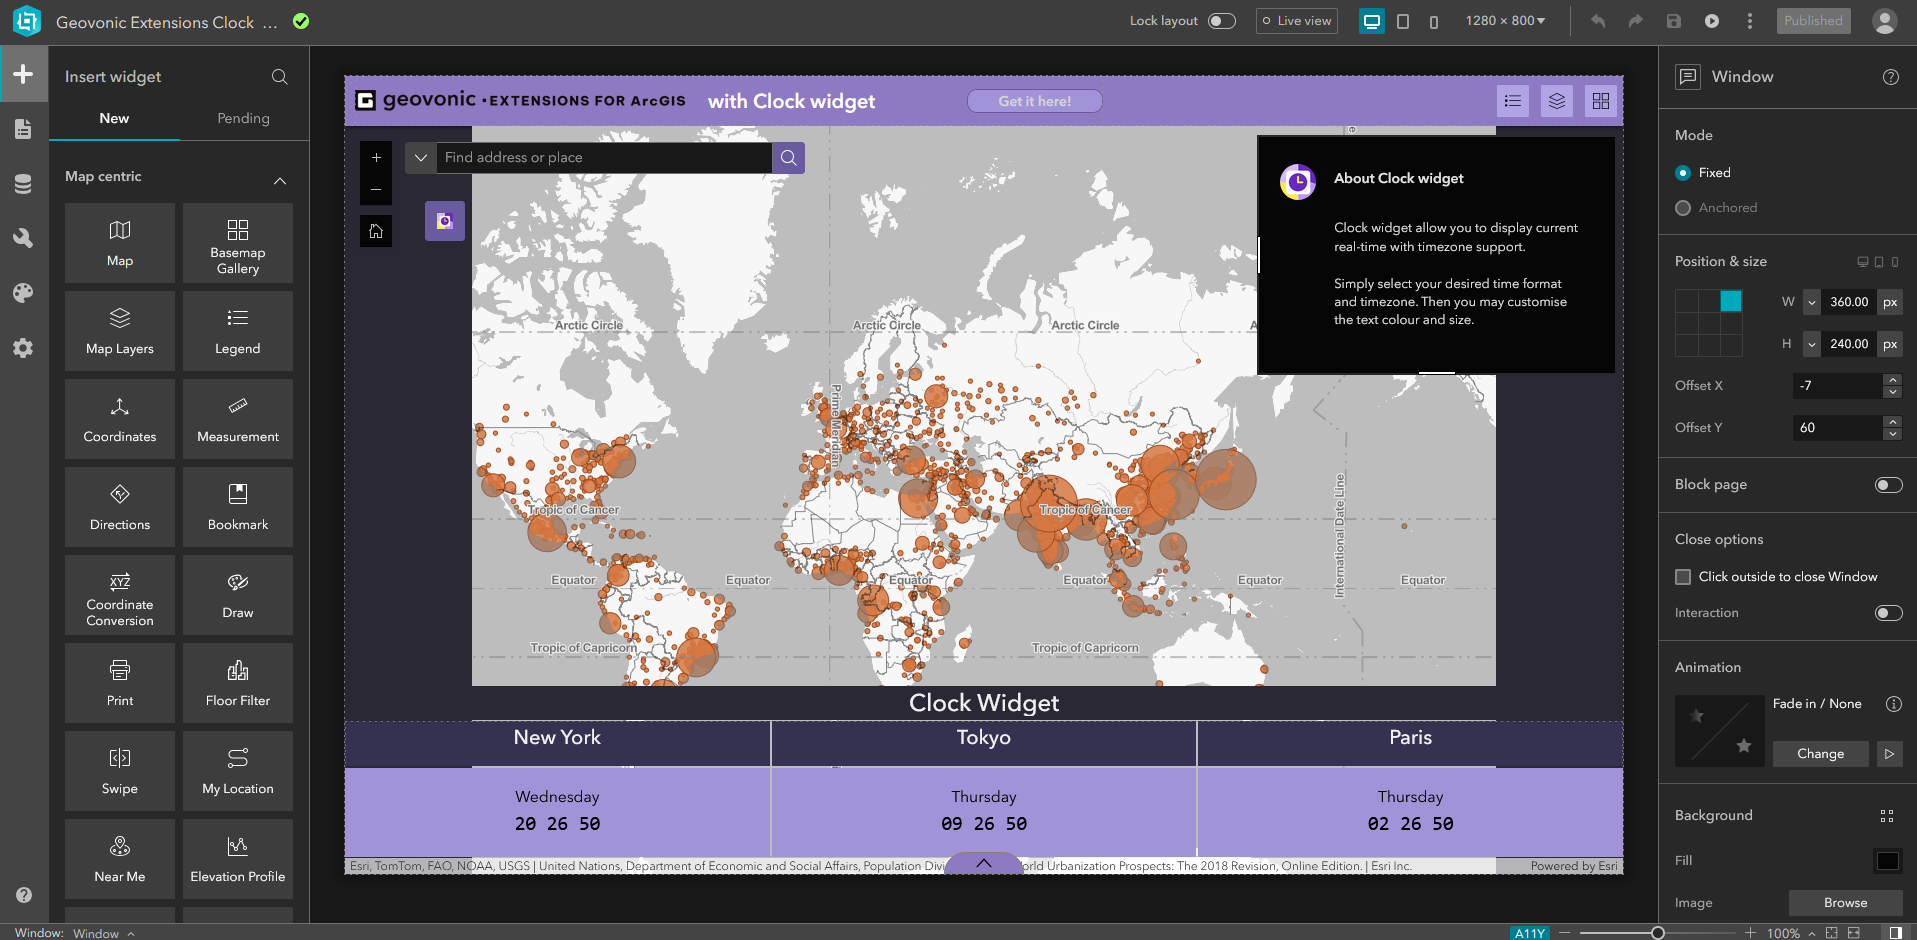Switch to the Pending tab
This screenshot has height=940, width=1917.
tap(244, 118)
